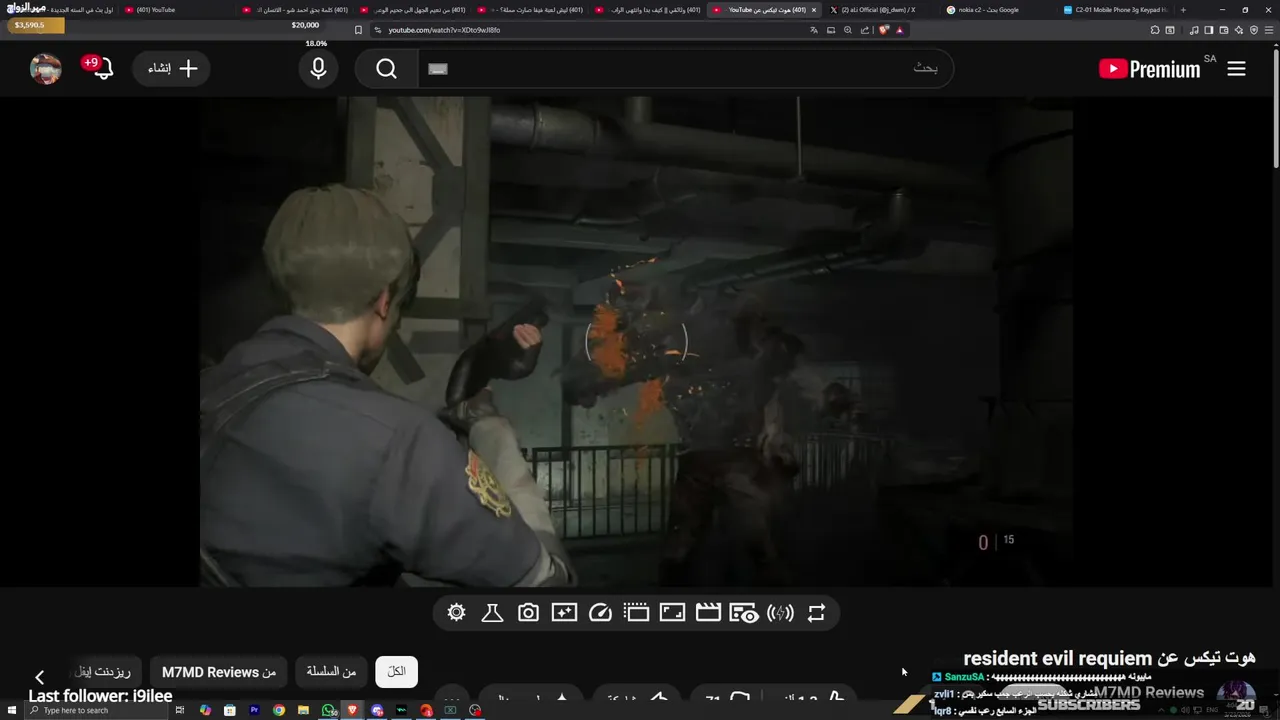Open the speedometer playback speed icon
This screenshot has height=720, width=1280.
pyautogui.click(x=600, y=613)
